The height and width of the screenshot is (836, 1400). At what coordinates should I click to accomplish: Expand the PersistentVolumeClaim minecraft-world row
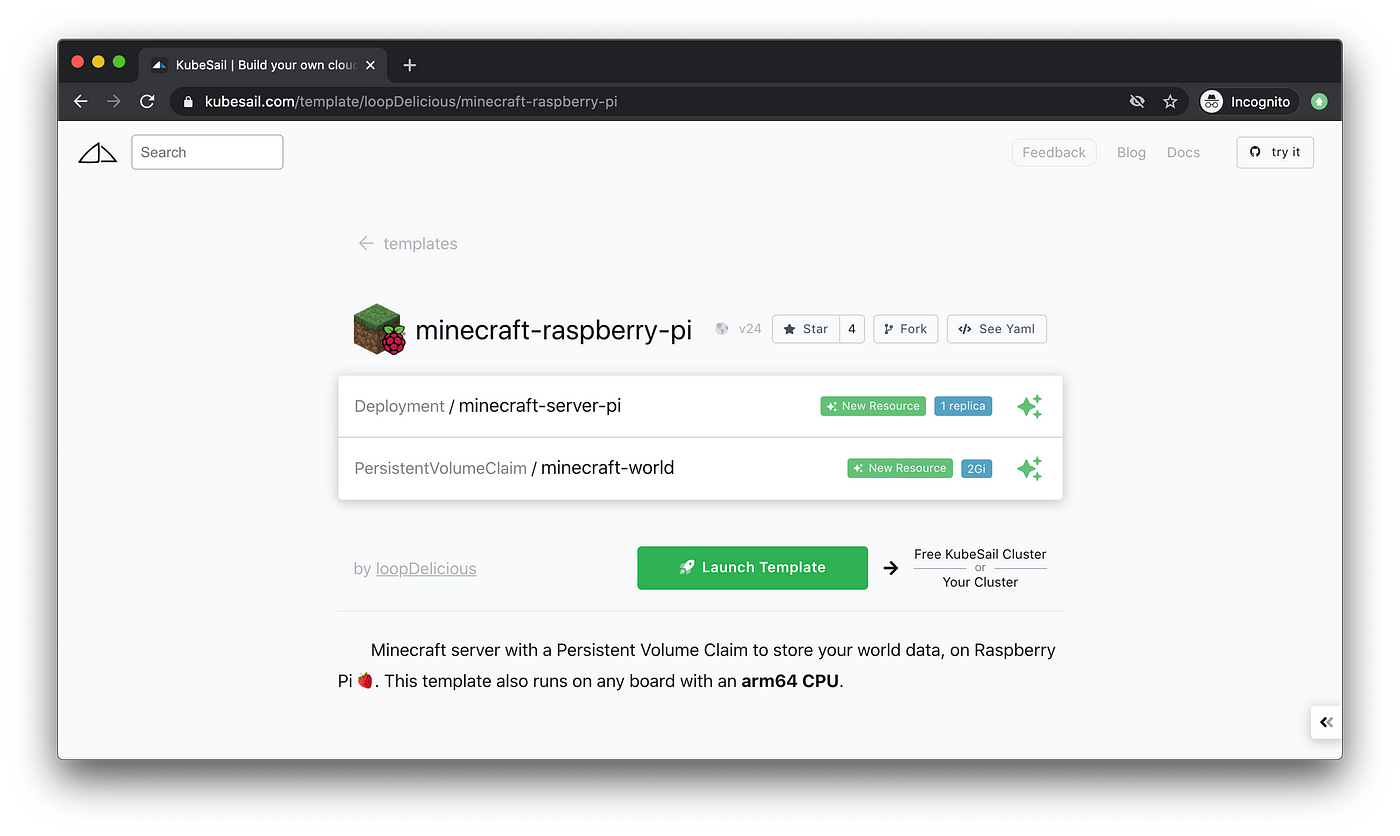700,468
